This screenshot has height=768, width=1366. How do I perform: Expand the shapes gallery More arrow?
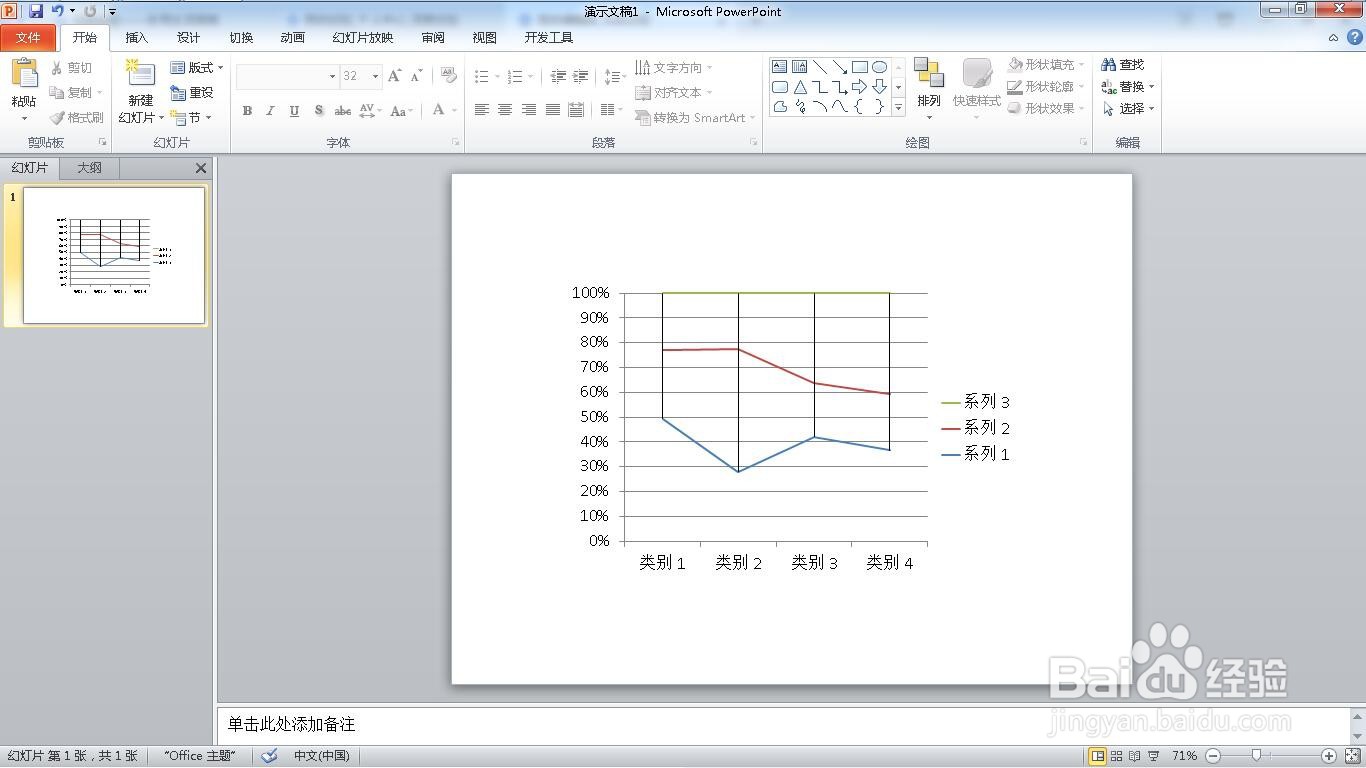pos(898,107)
